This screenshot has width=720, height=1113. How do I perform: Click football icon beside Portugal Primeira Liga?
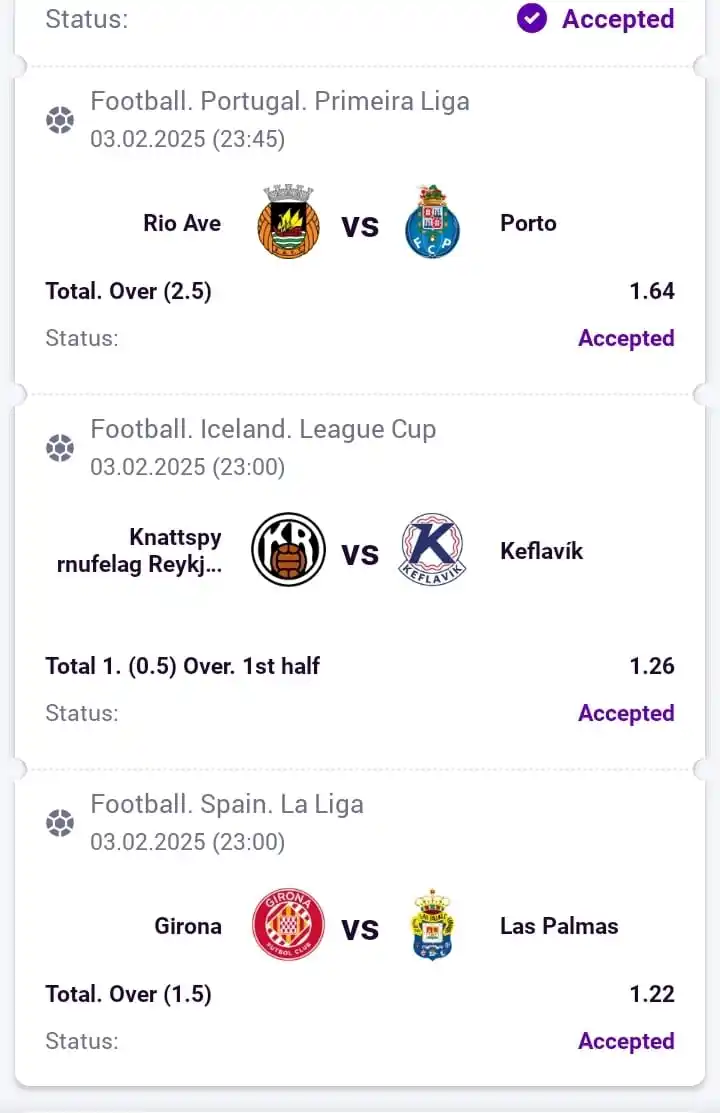(x=60, y=120)
